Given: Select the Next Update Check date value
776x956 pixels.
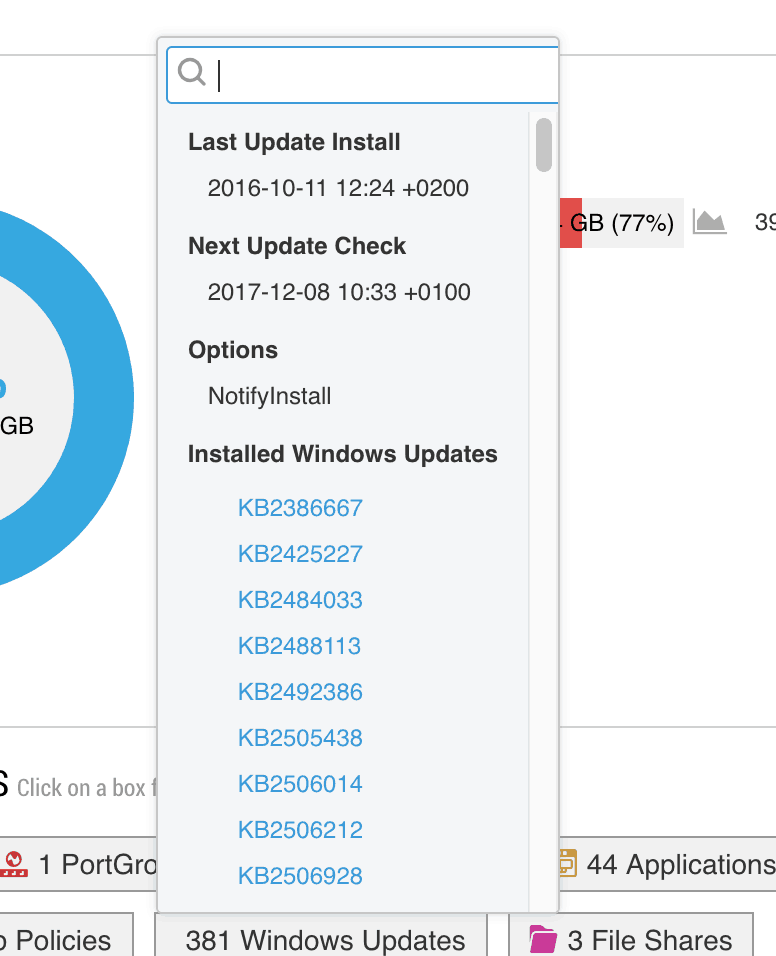Looking at the screenshot, I should 339,292.
